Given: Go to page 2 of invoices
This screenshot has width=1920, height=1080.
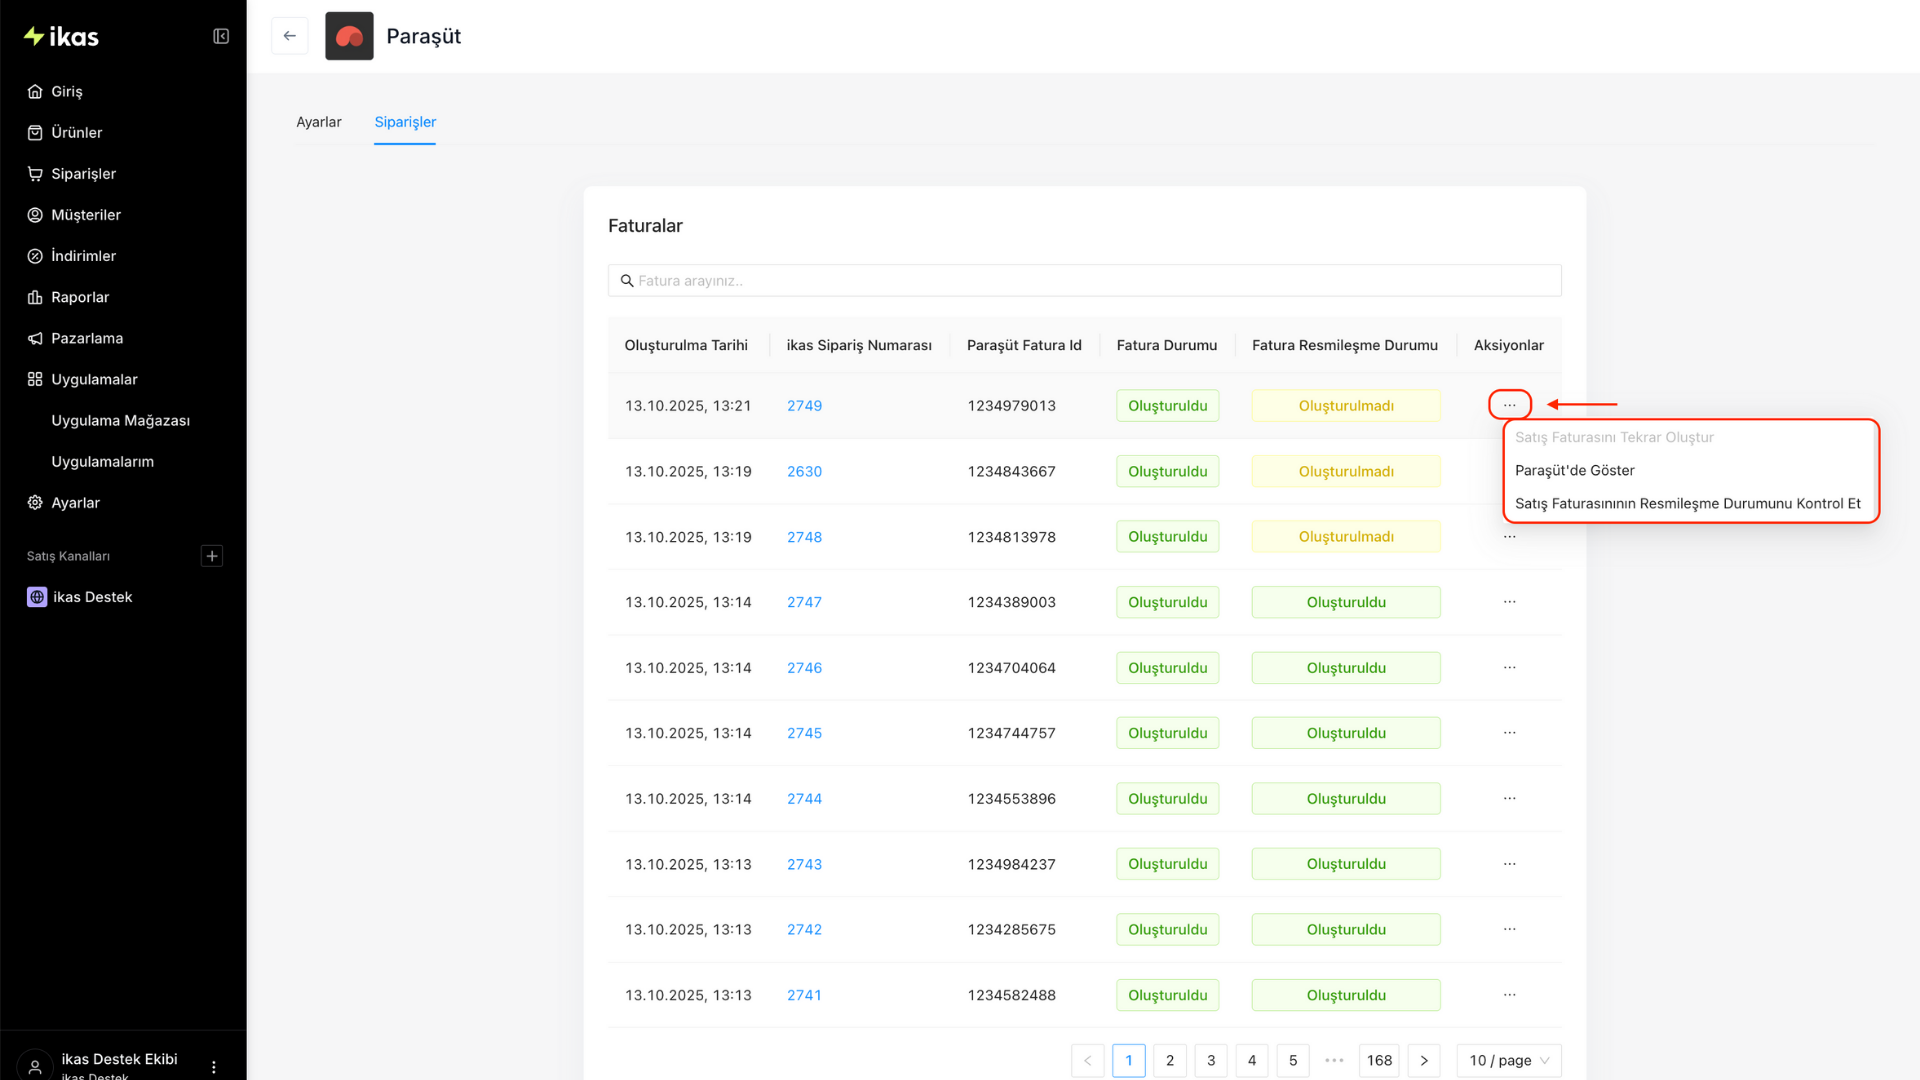Looking at the screenshot, I should click(x=1170, y=1060).
